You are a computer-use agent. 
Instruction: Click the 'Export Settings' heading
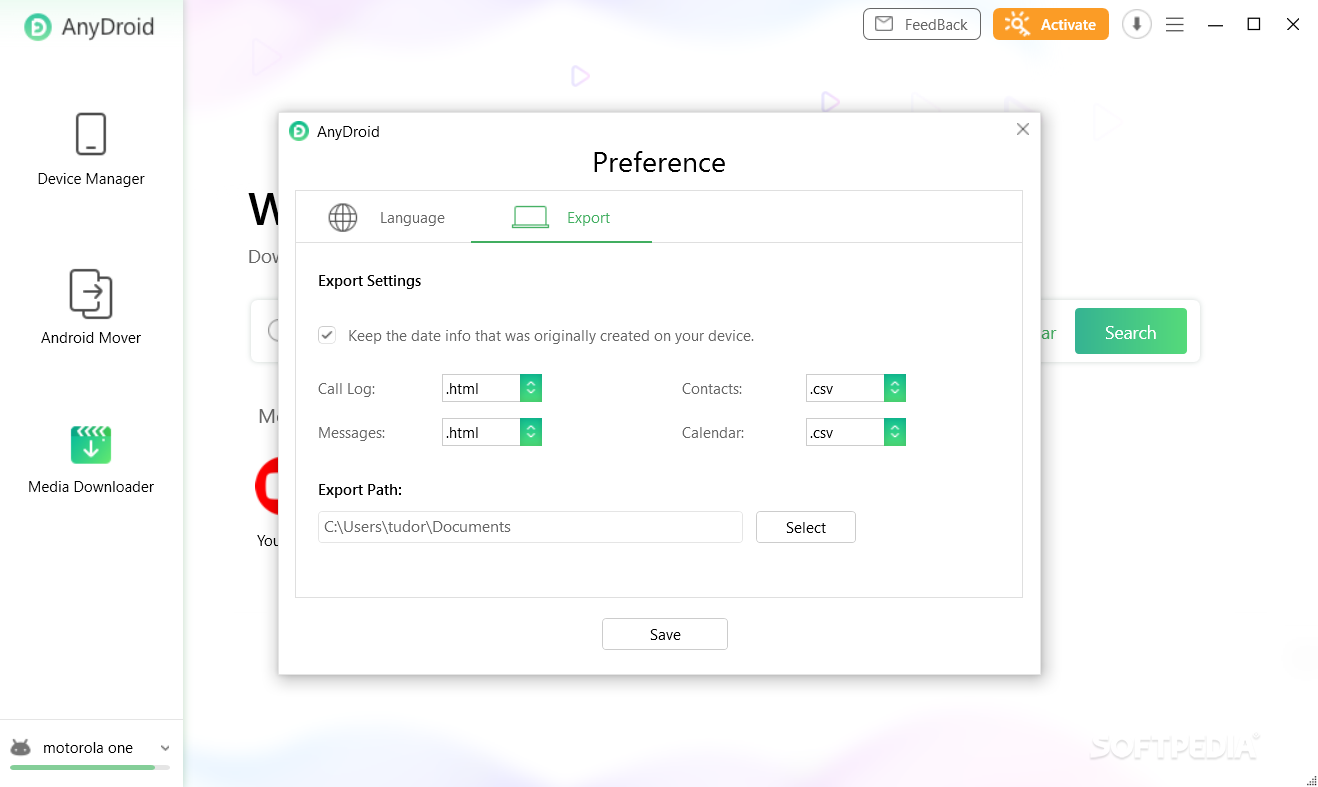tap(370, 281)
